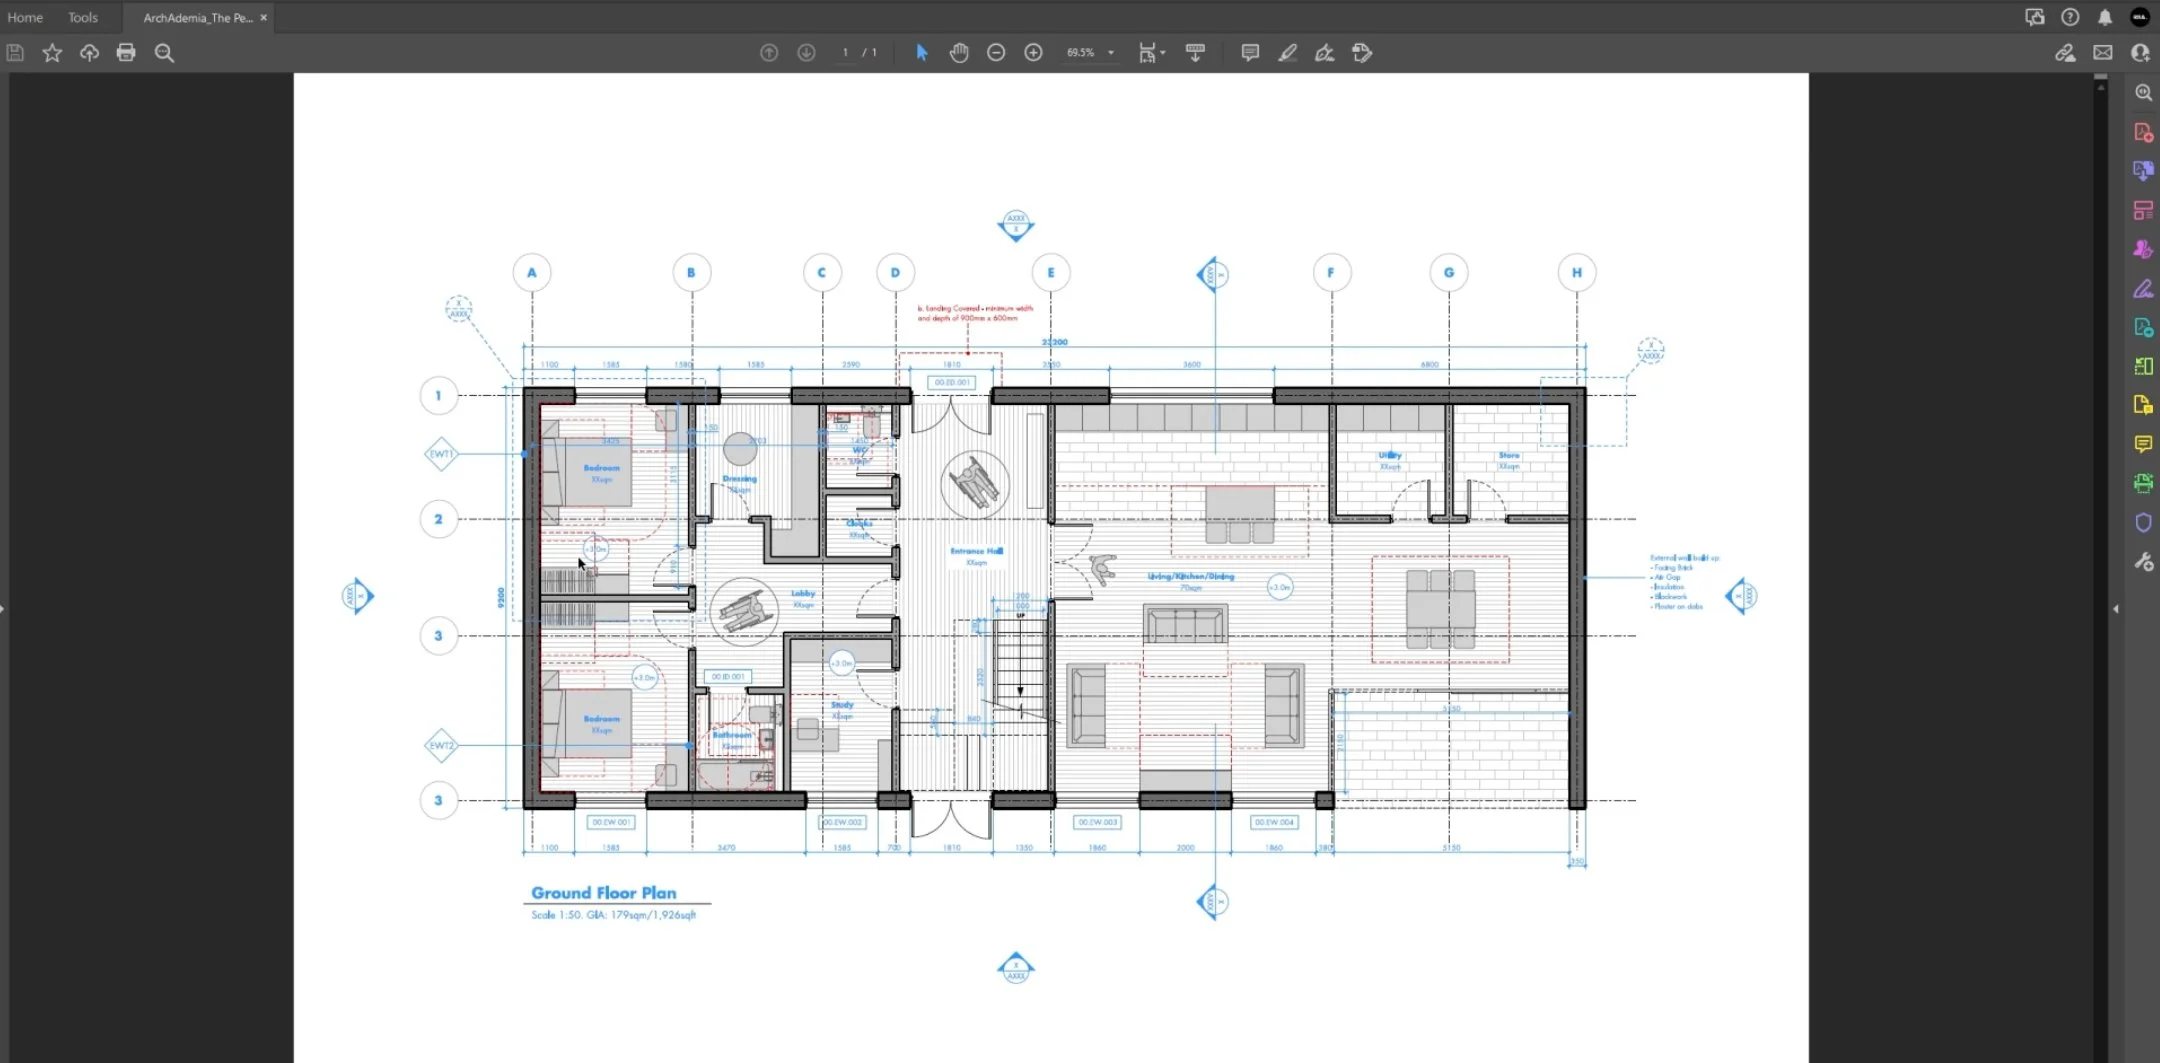The height and width of the screenshot is (1063, 2160).
Task: Open the search tool
Action: 164,52
